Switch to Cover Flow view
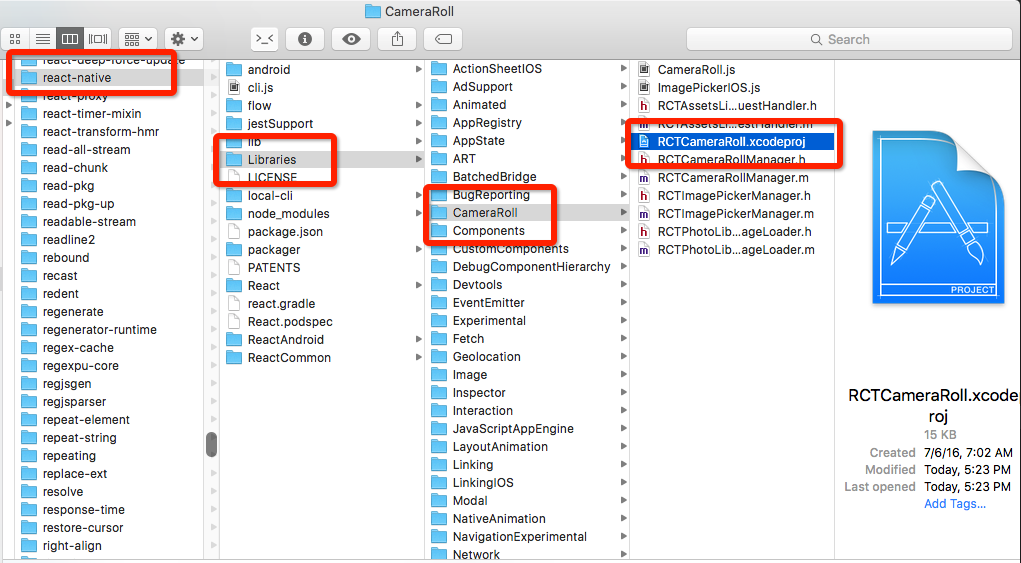 tap(97, 39)
